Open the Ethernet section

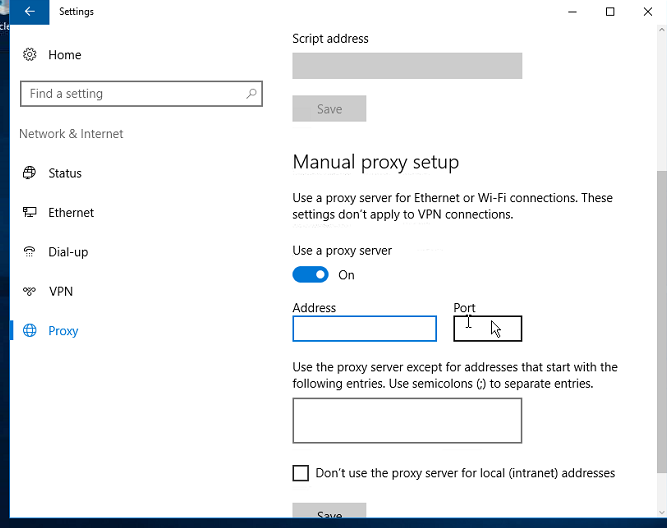pos(71,212)
